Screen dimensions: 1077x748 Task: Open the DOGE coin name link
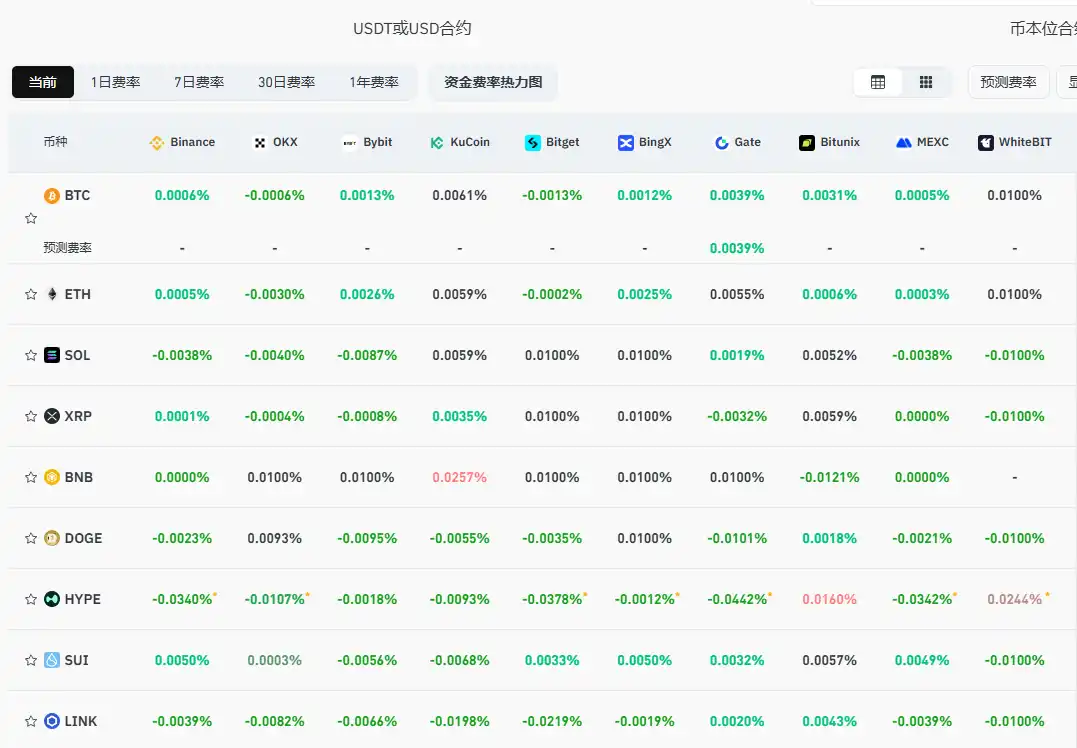click(83, 538)
